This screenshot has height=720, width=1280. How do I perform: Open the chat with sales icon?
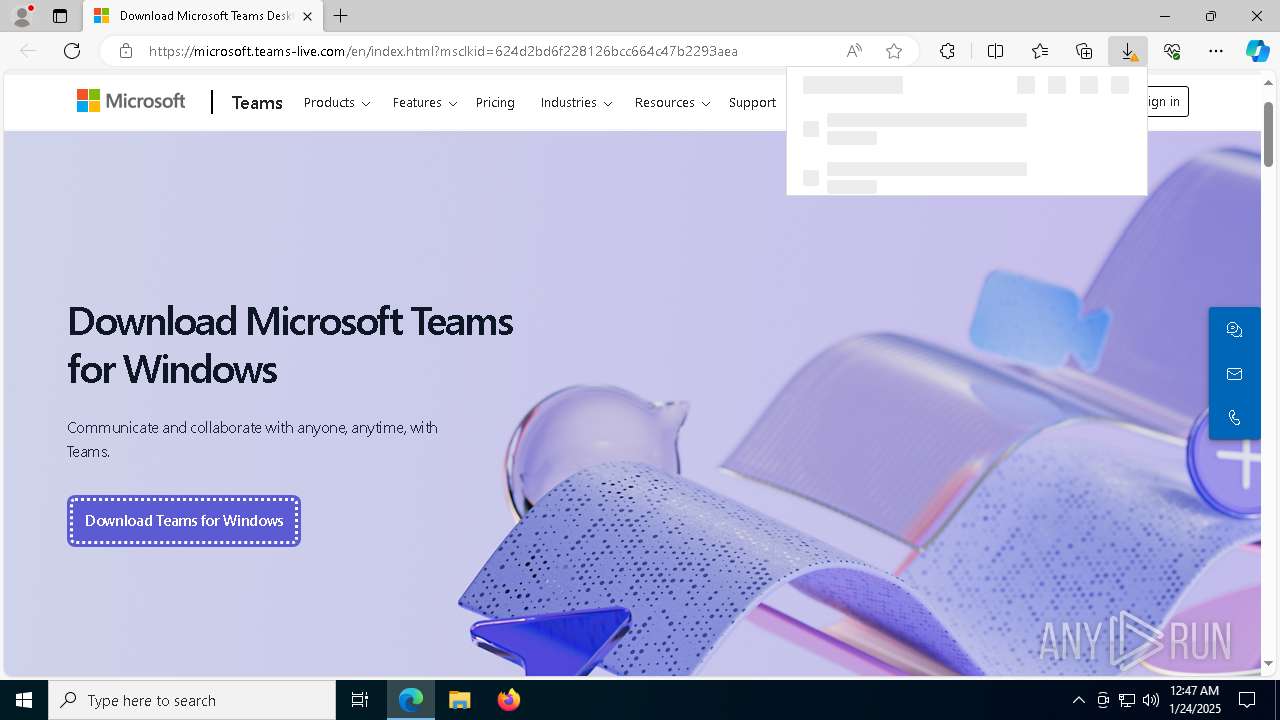1234,330
